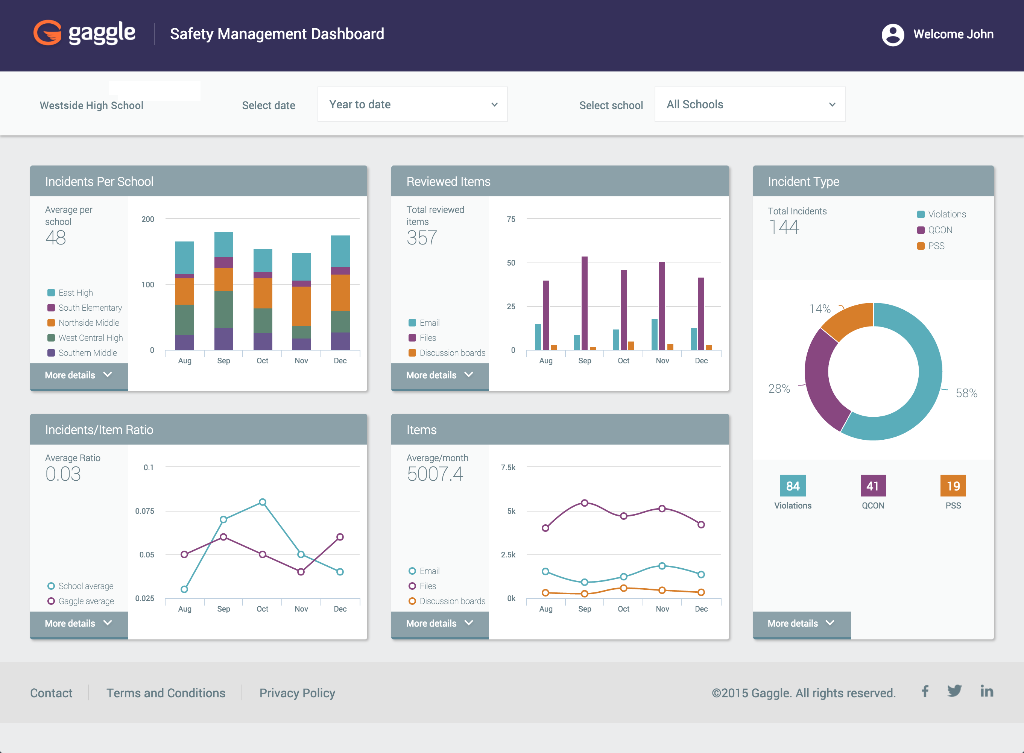1024x753 pixels.
Task: Click the LinkedIn icon in the footer
Action: (986, 691)
